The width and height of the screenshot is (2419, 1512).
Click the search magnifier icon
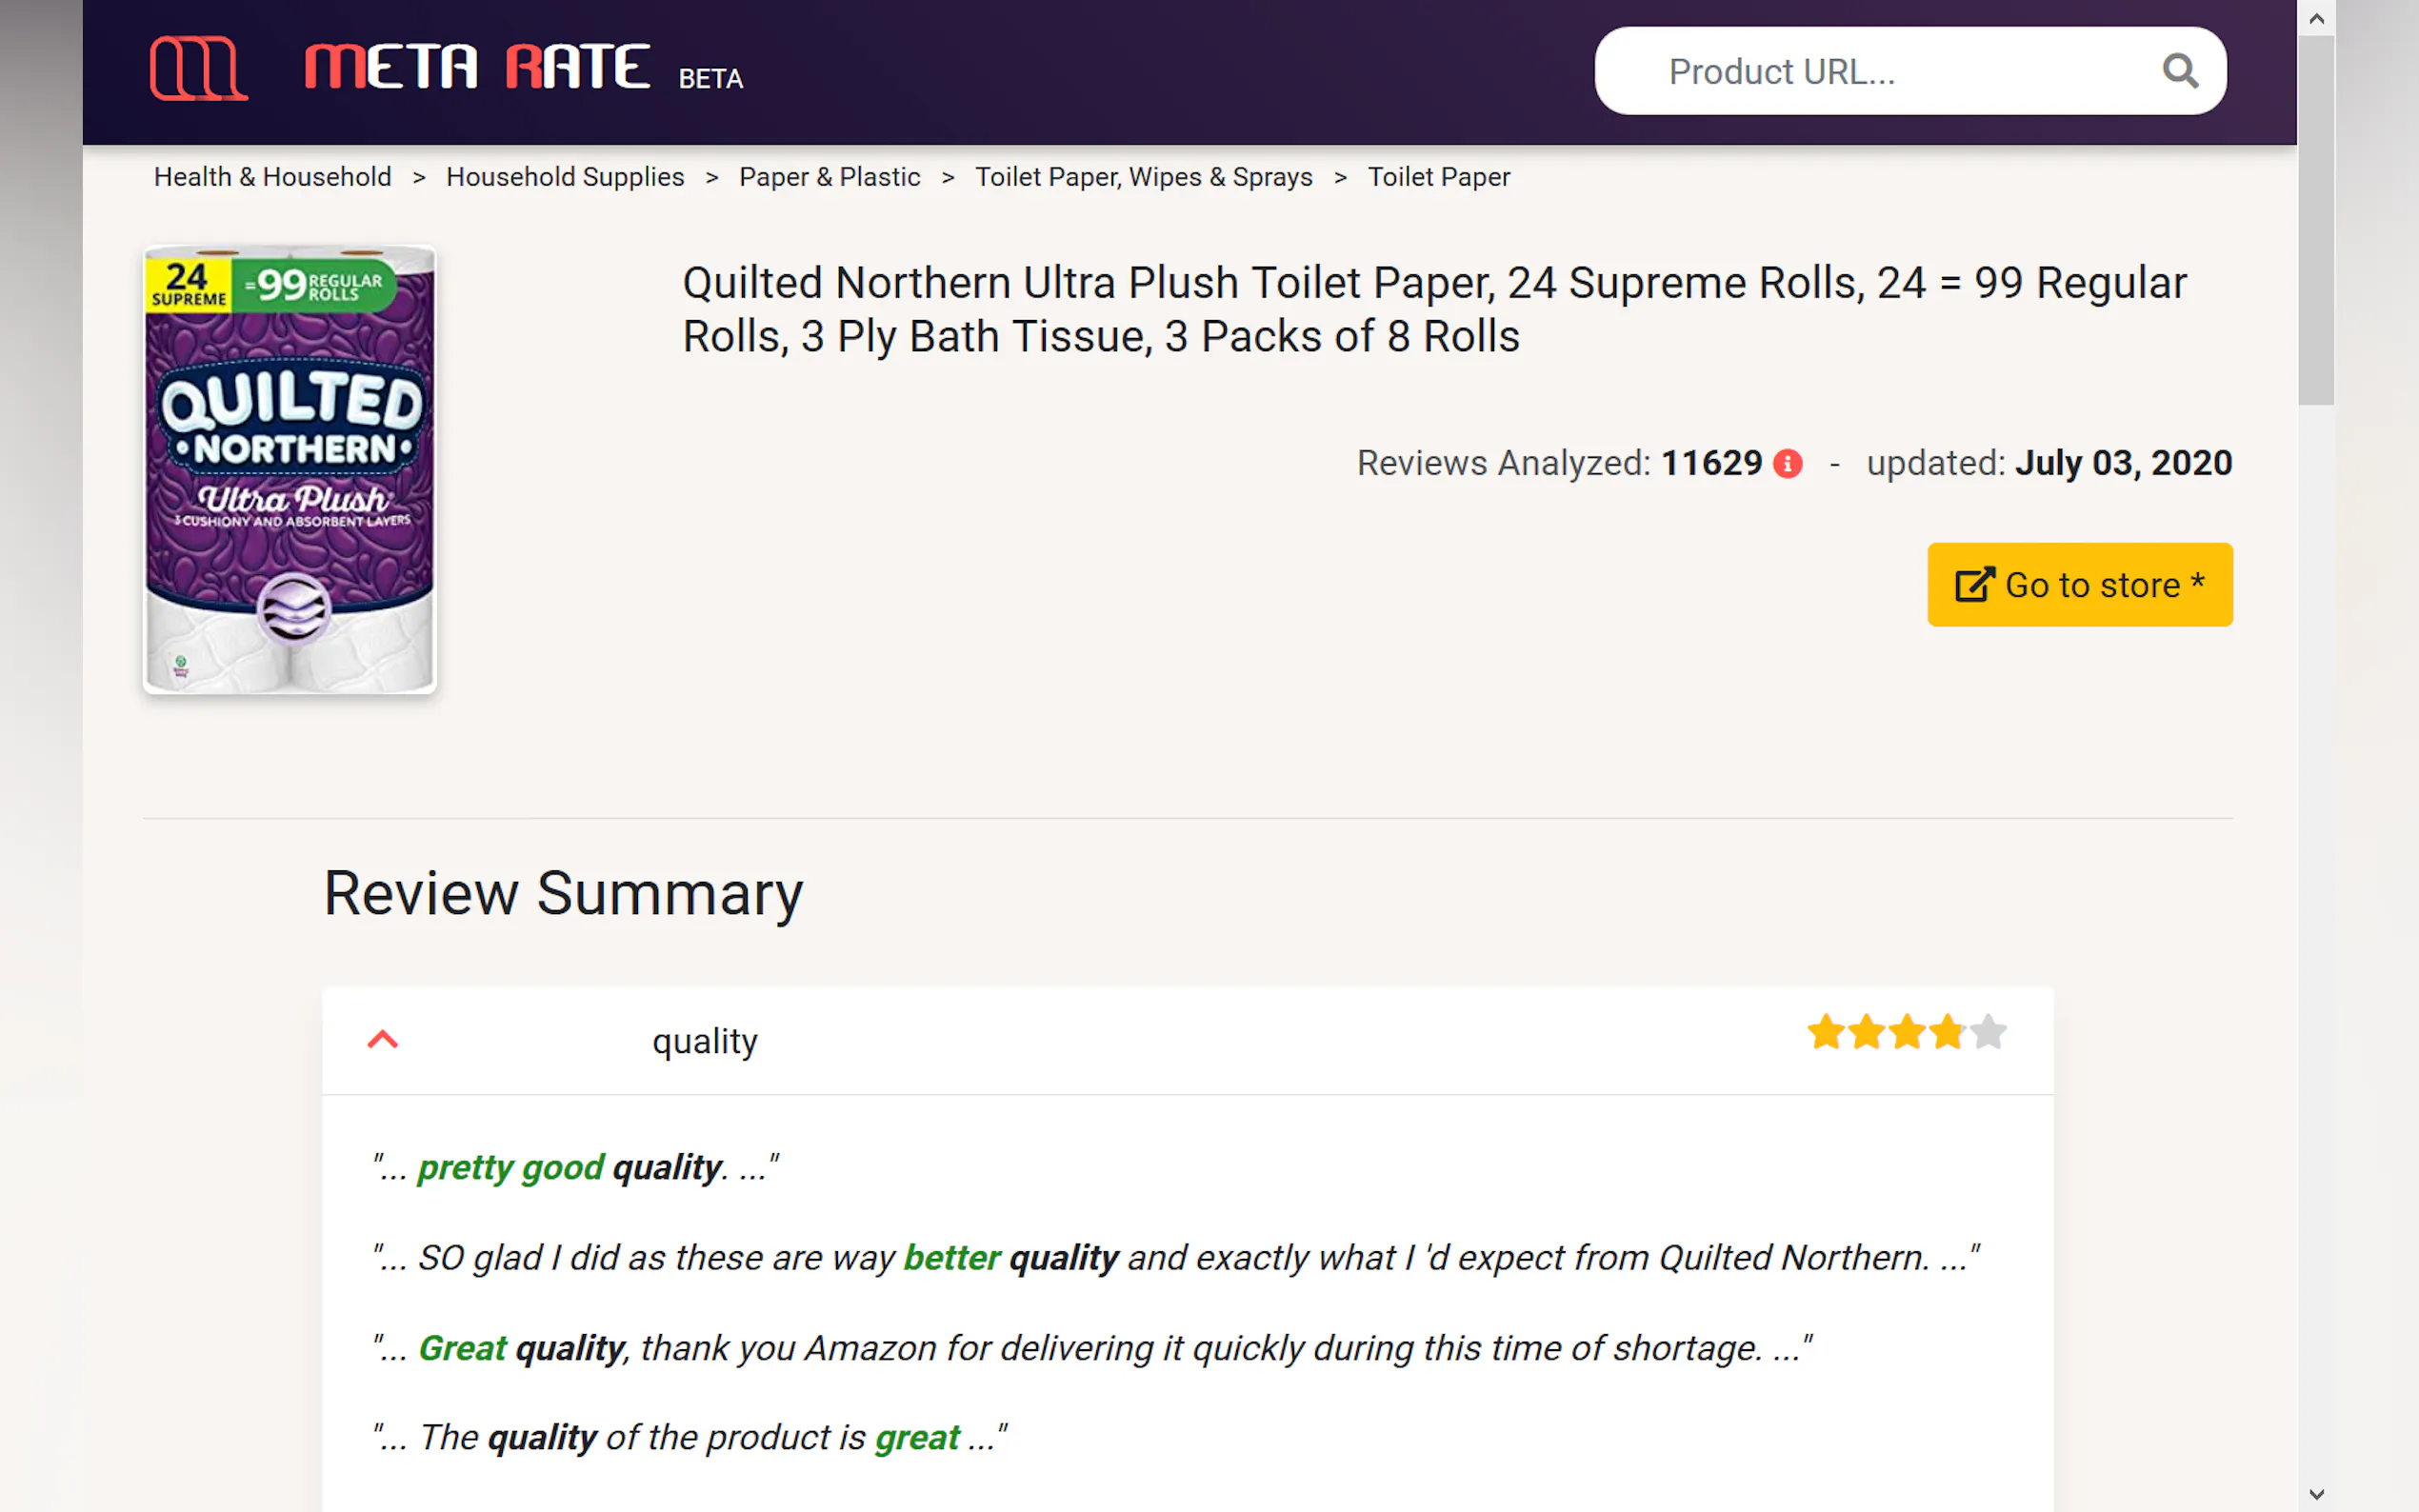(2180, 71)
